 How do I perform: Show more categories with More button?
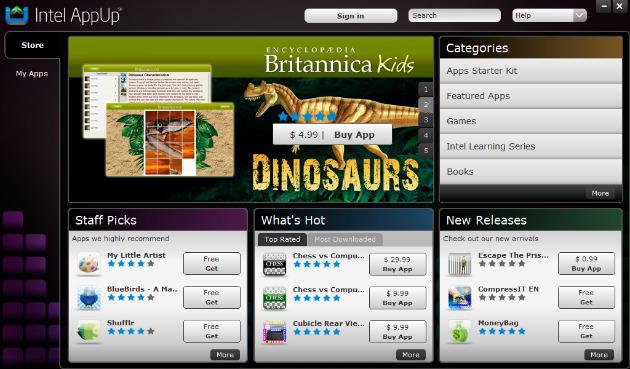click(600, 193)
